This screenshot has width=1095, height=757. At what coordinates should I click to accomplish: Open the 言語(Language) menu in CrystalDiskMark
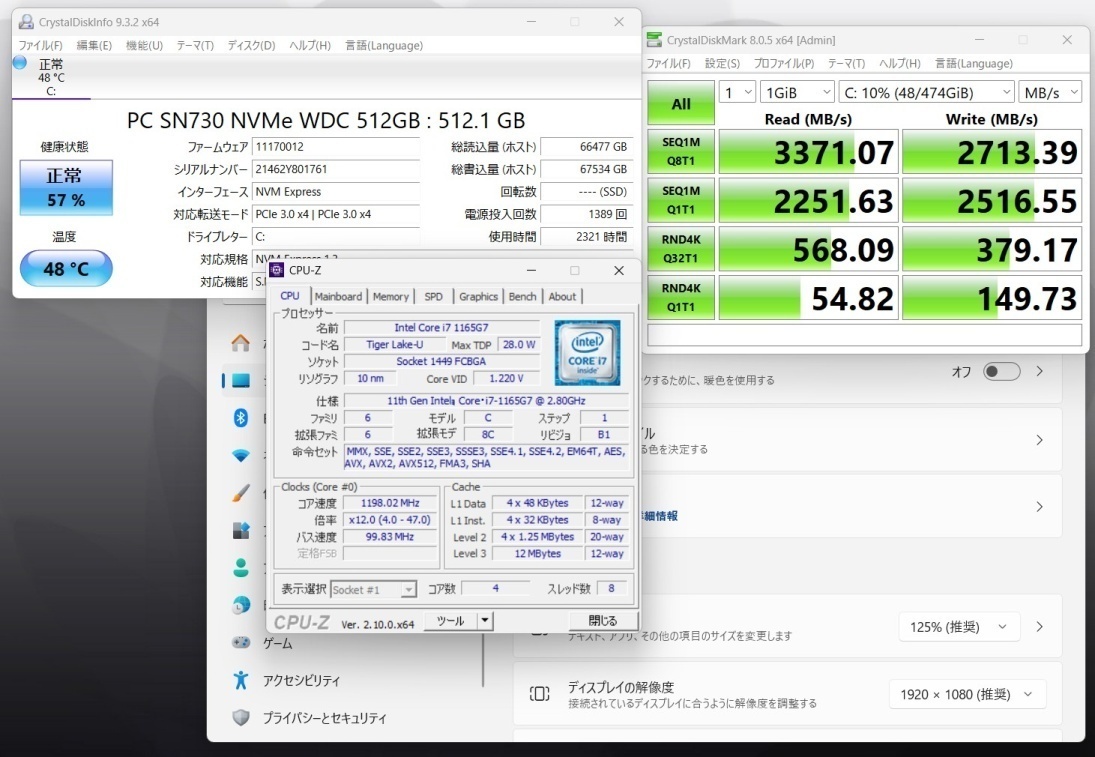click(973, 64)
